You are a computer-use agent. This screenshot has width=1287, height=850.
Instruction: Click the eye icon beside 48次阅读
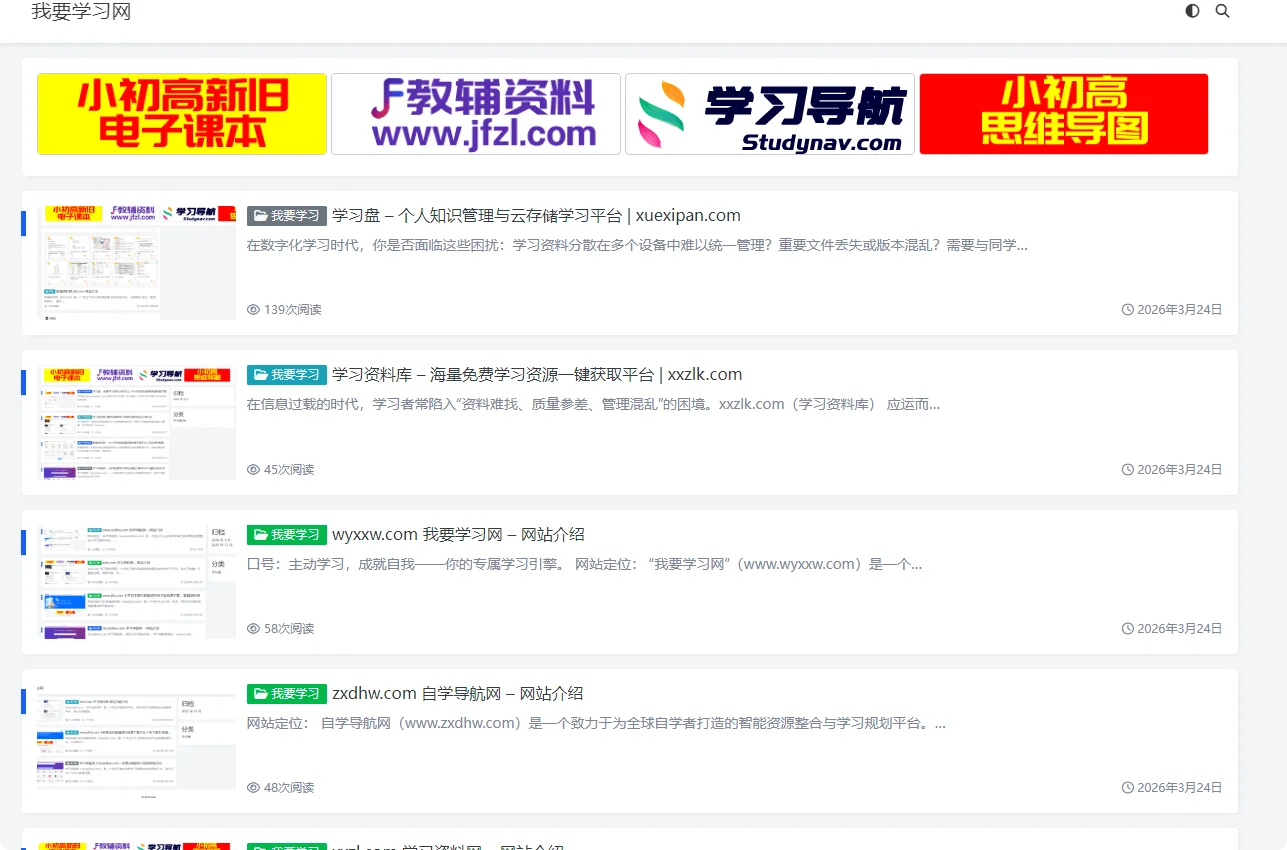253,787
